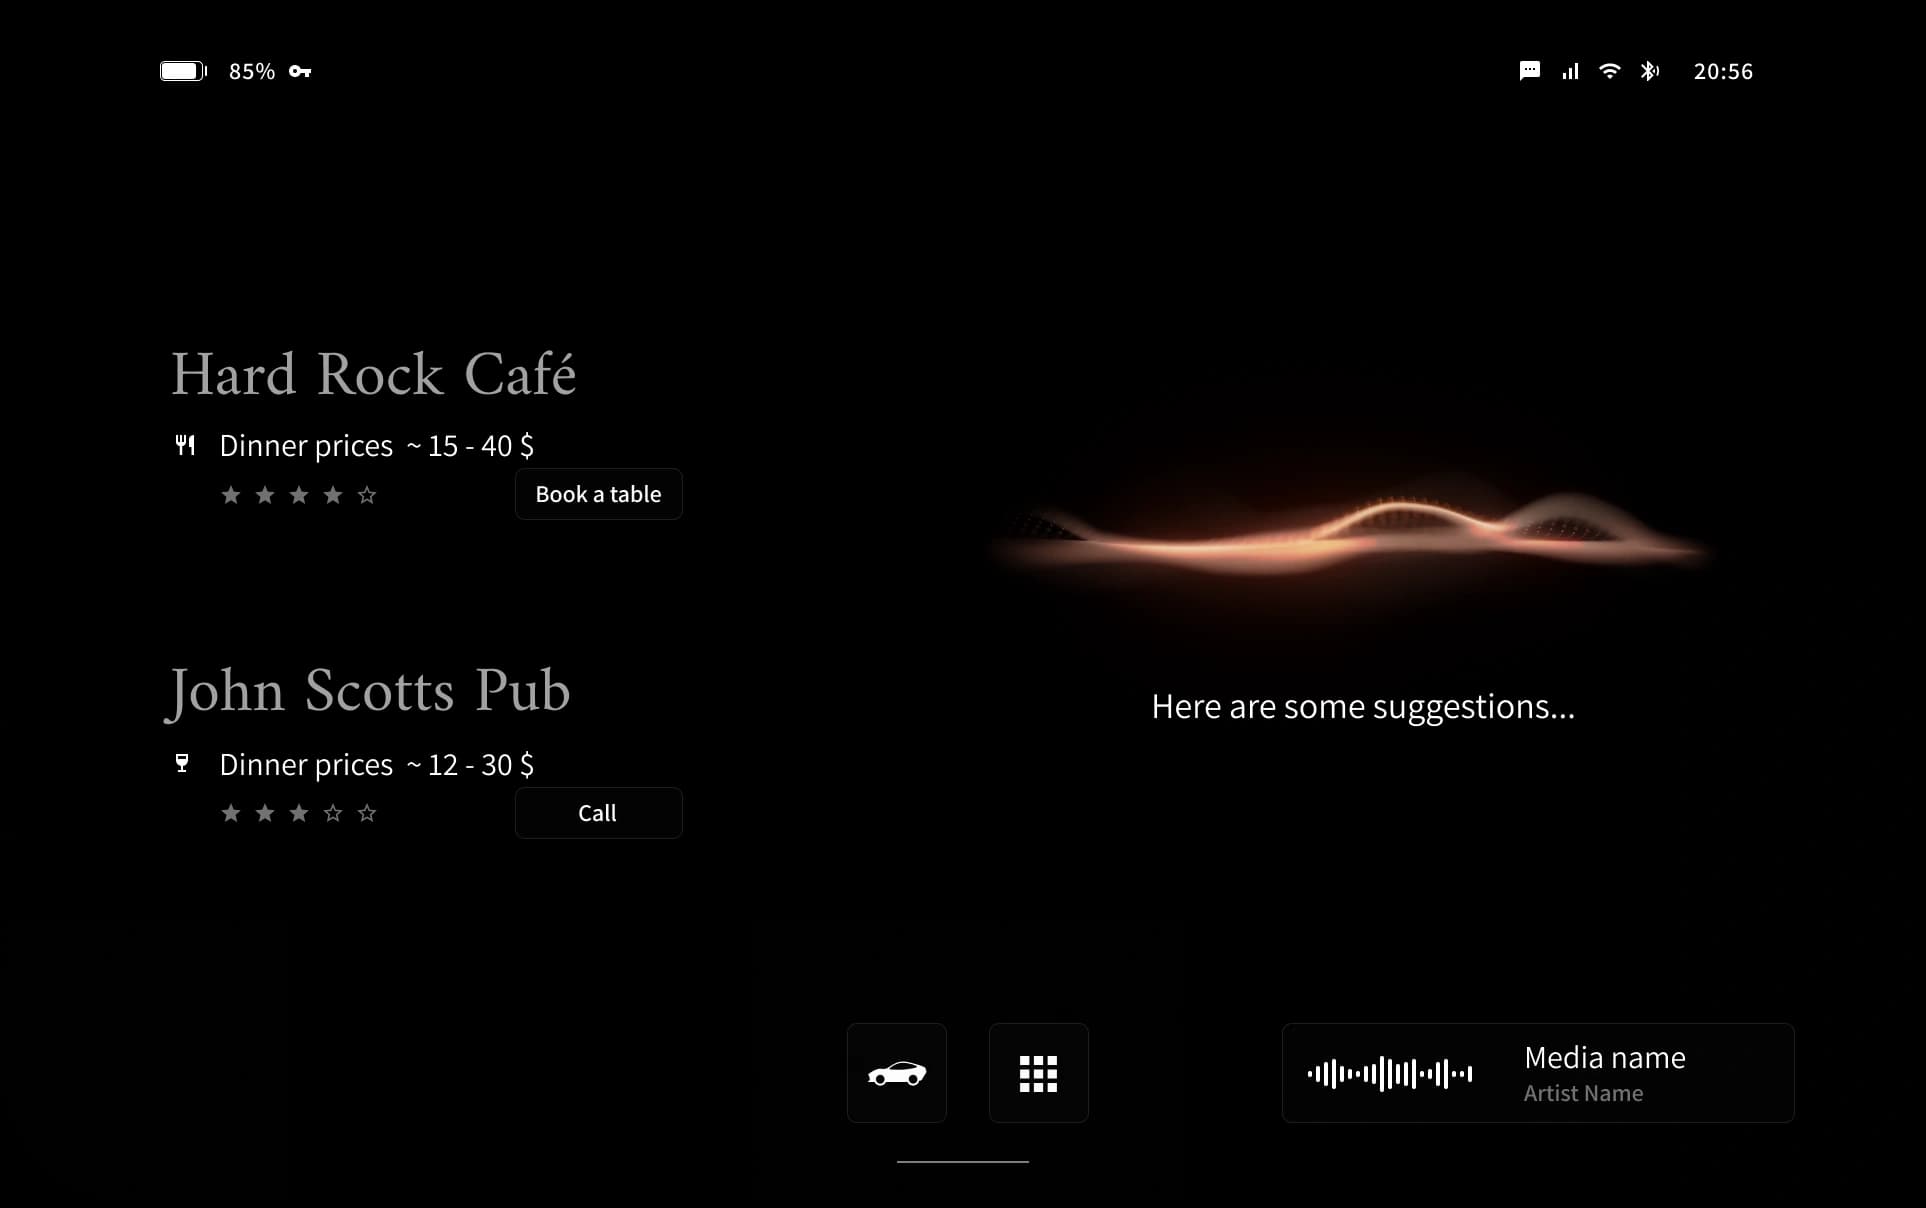Screen dimensions: 1926x1208
Task: Open the messages notification icon
Action: (1529, 71)
